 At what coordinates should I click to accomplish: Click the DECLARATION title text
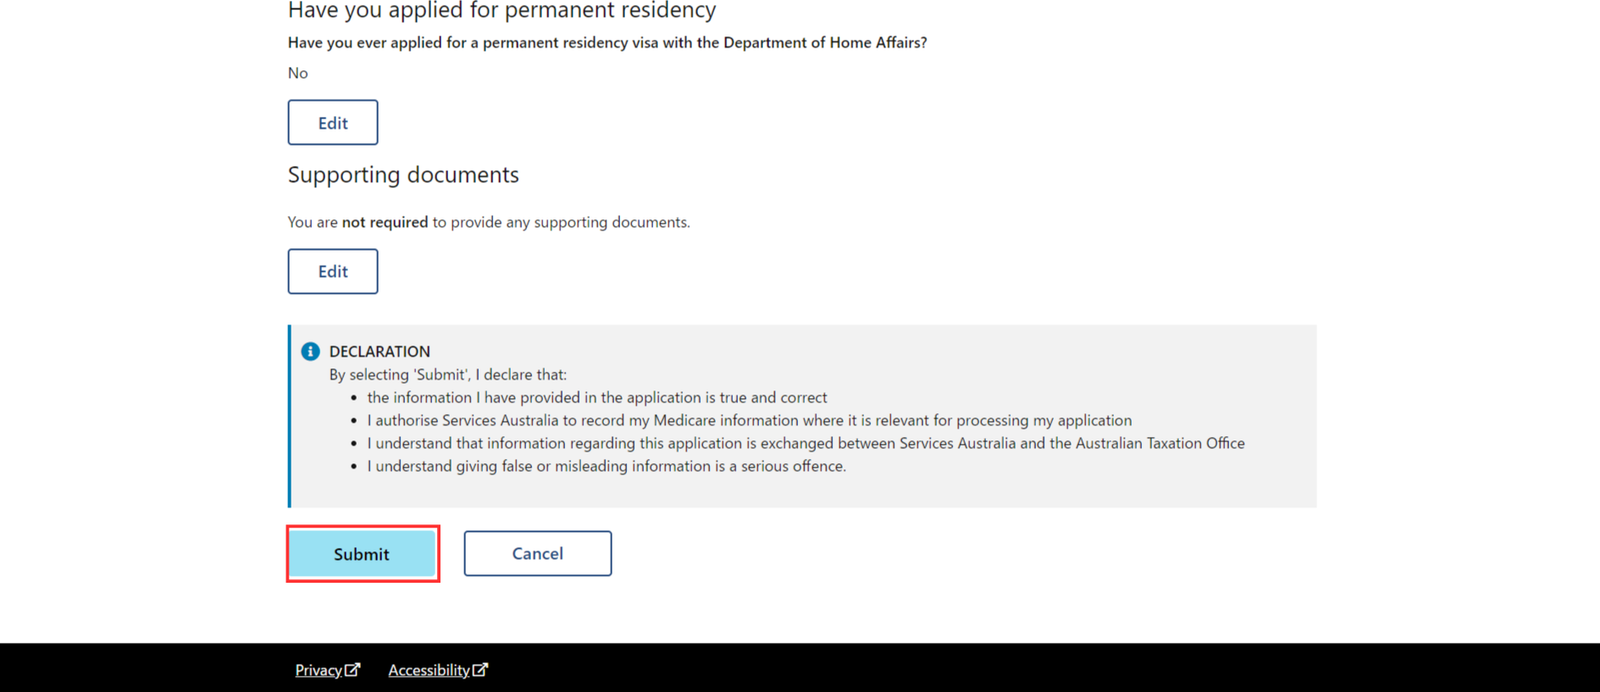(x=380, y=351)
